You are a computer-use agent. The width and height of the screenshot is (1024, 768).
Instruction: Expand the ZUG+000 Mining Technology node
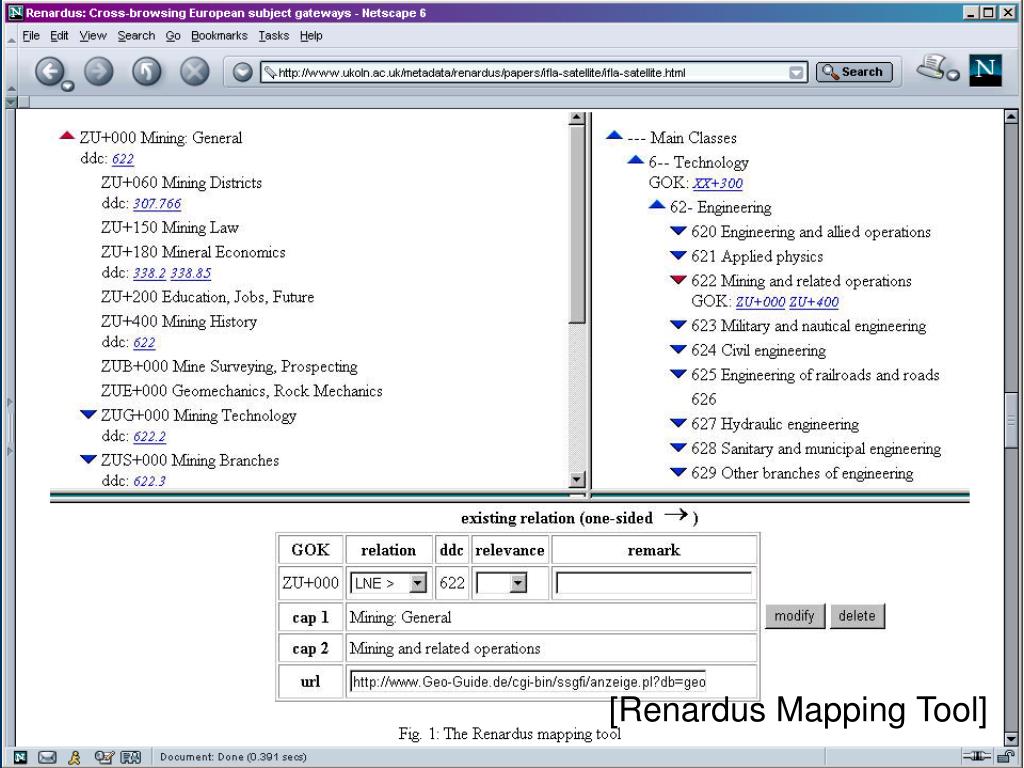pos(88,414)
